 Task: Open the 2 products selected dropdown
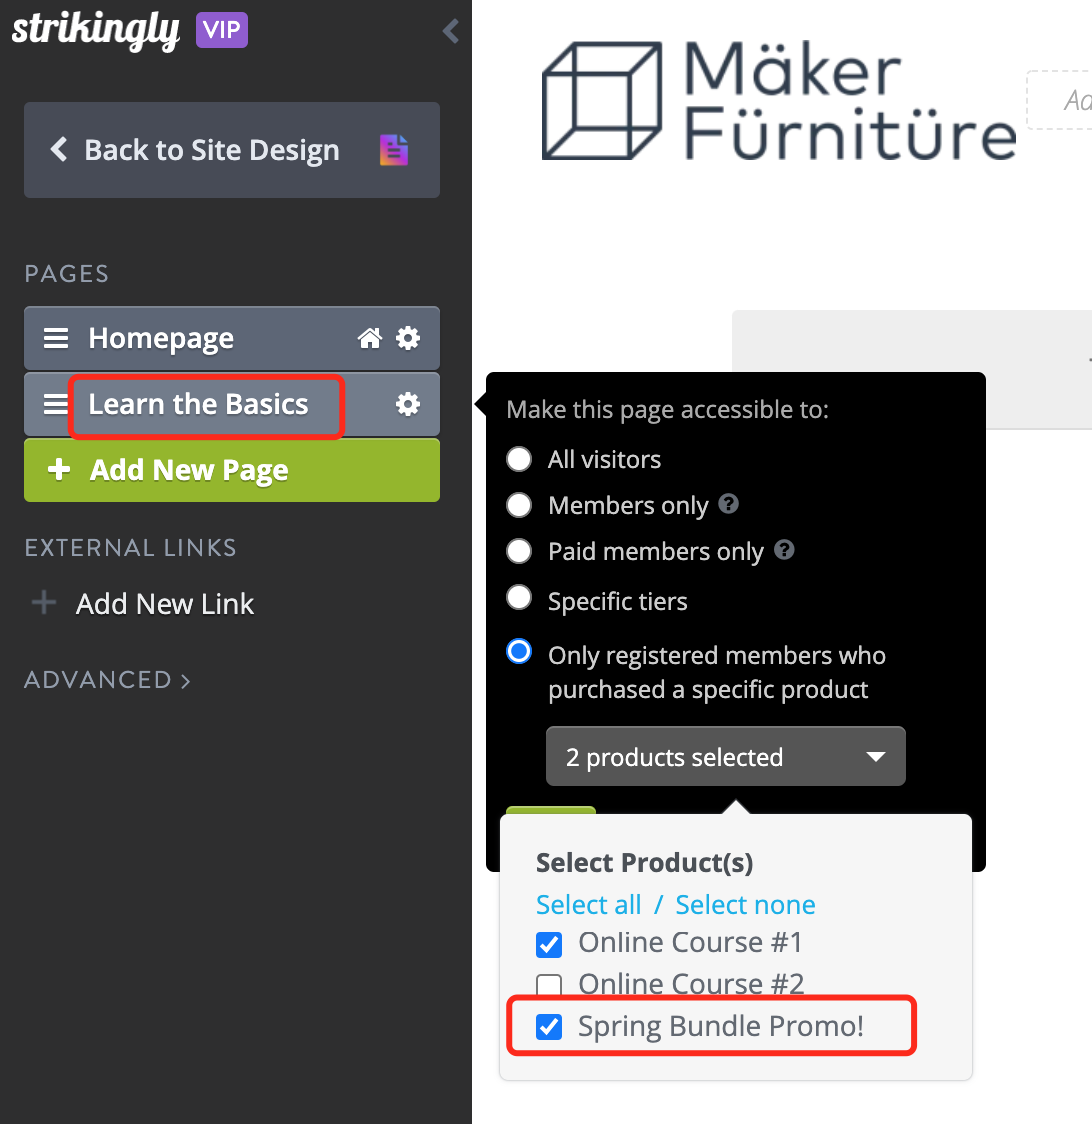(726, 756)
